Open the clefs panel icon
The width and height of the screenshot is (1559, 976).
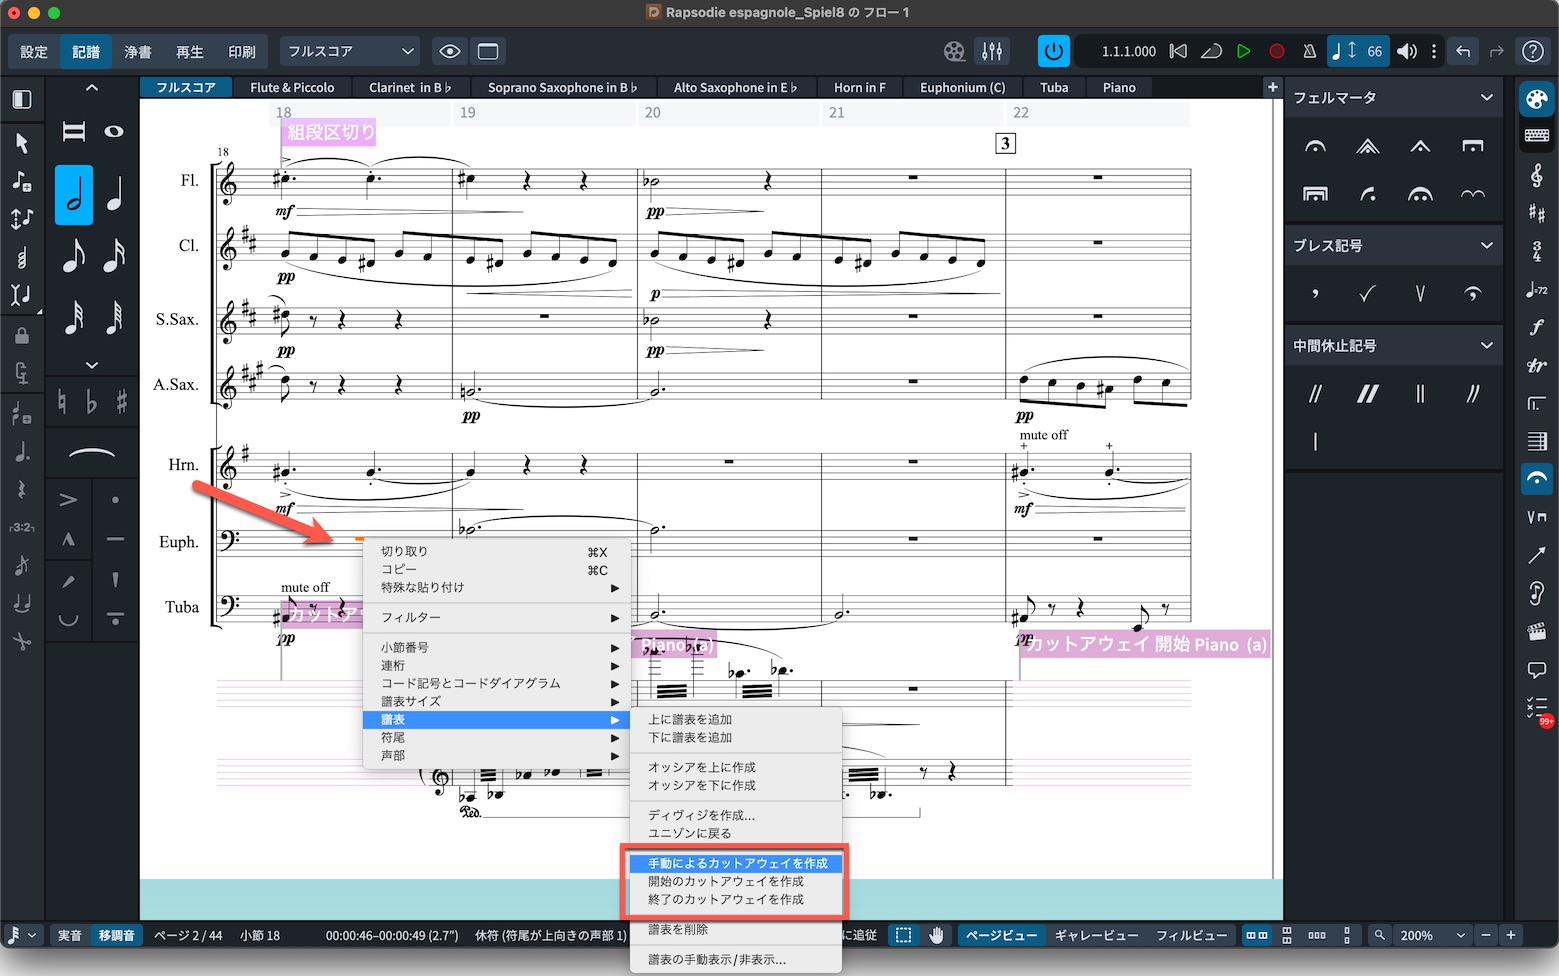1536,176
